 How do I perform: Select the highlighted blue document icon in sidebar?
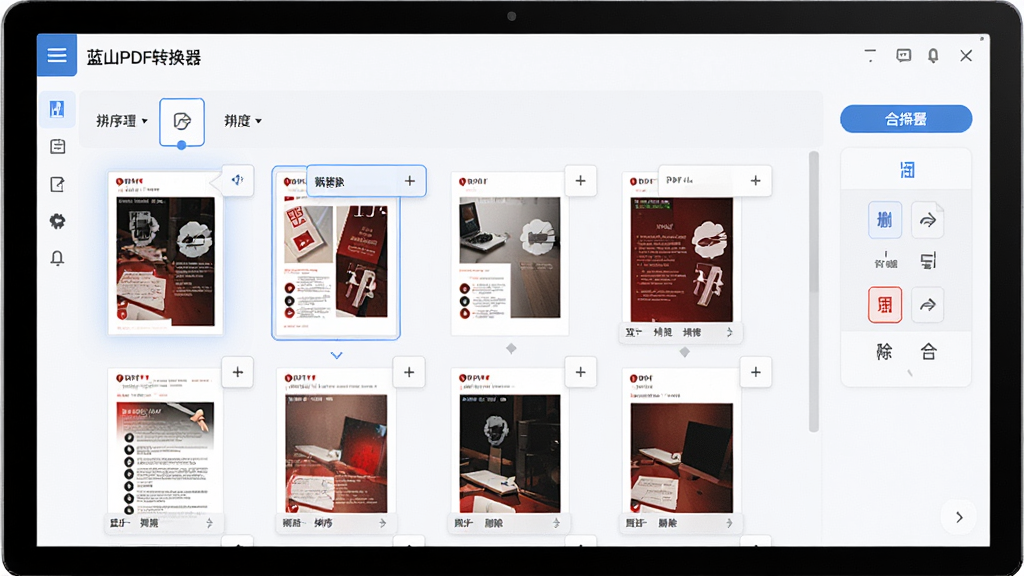point(57,109)
